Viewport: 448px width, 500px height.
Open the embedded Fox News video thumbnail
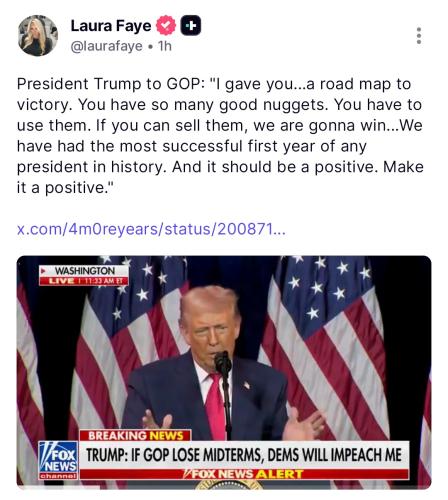224,372
